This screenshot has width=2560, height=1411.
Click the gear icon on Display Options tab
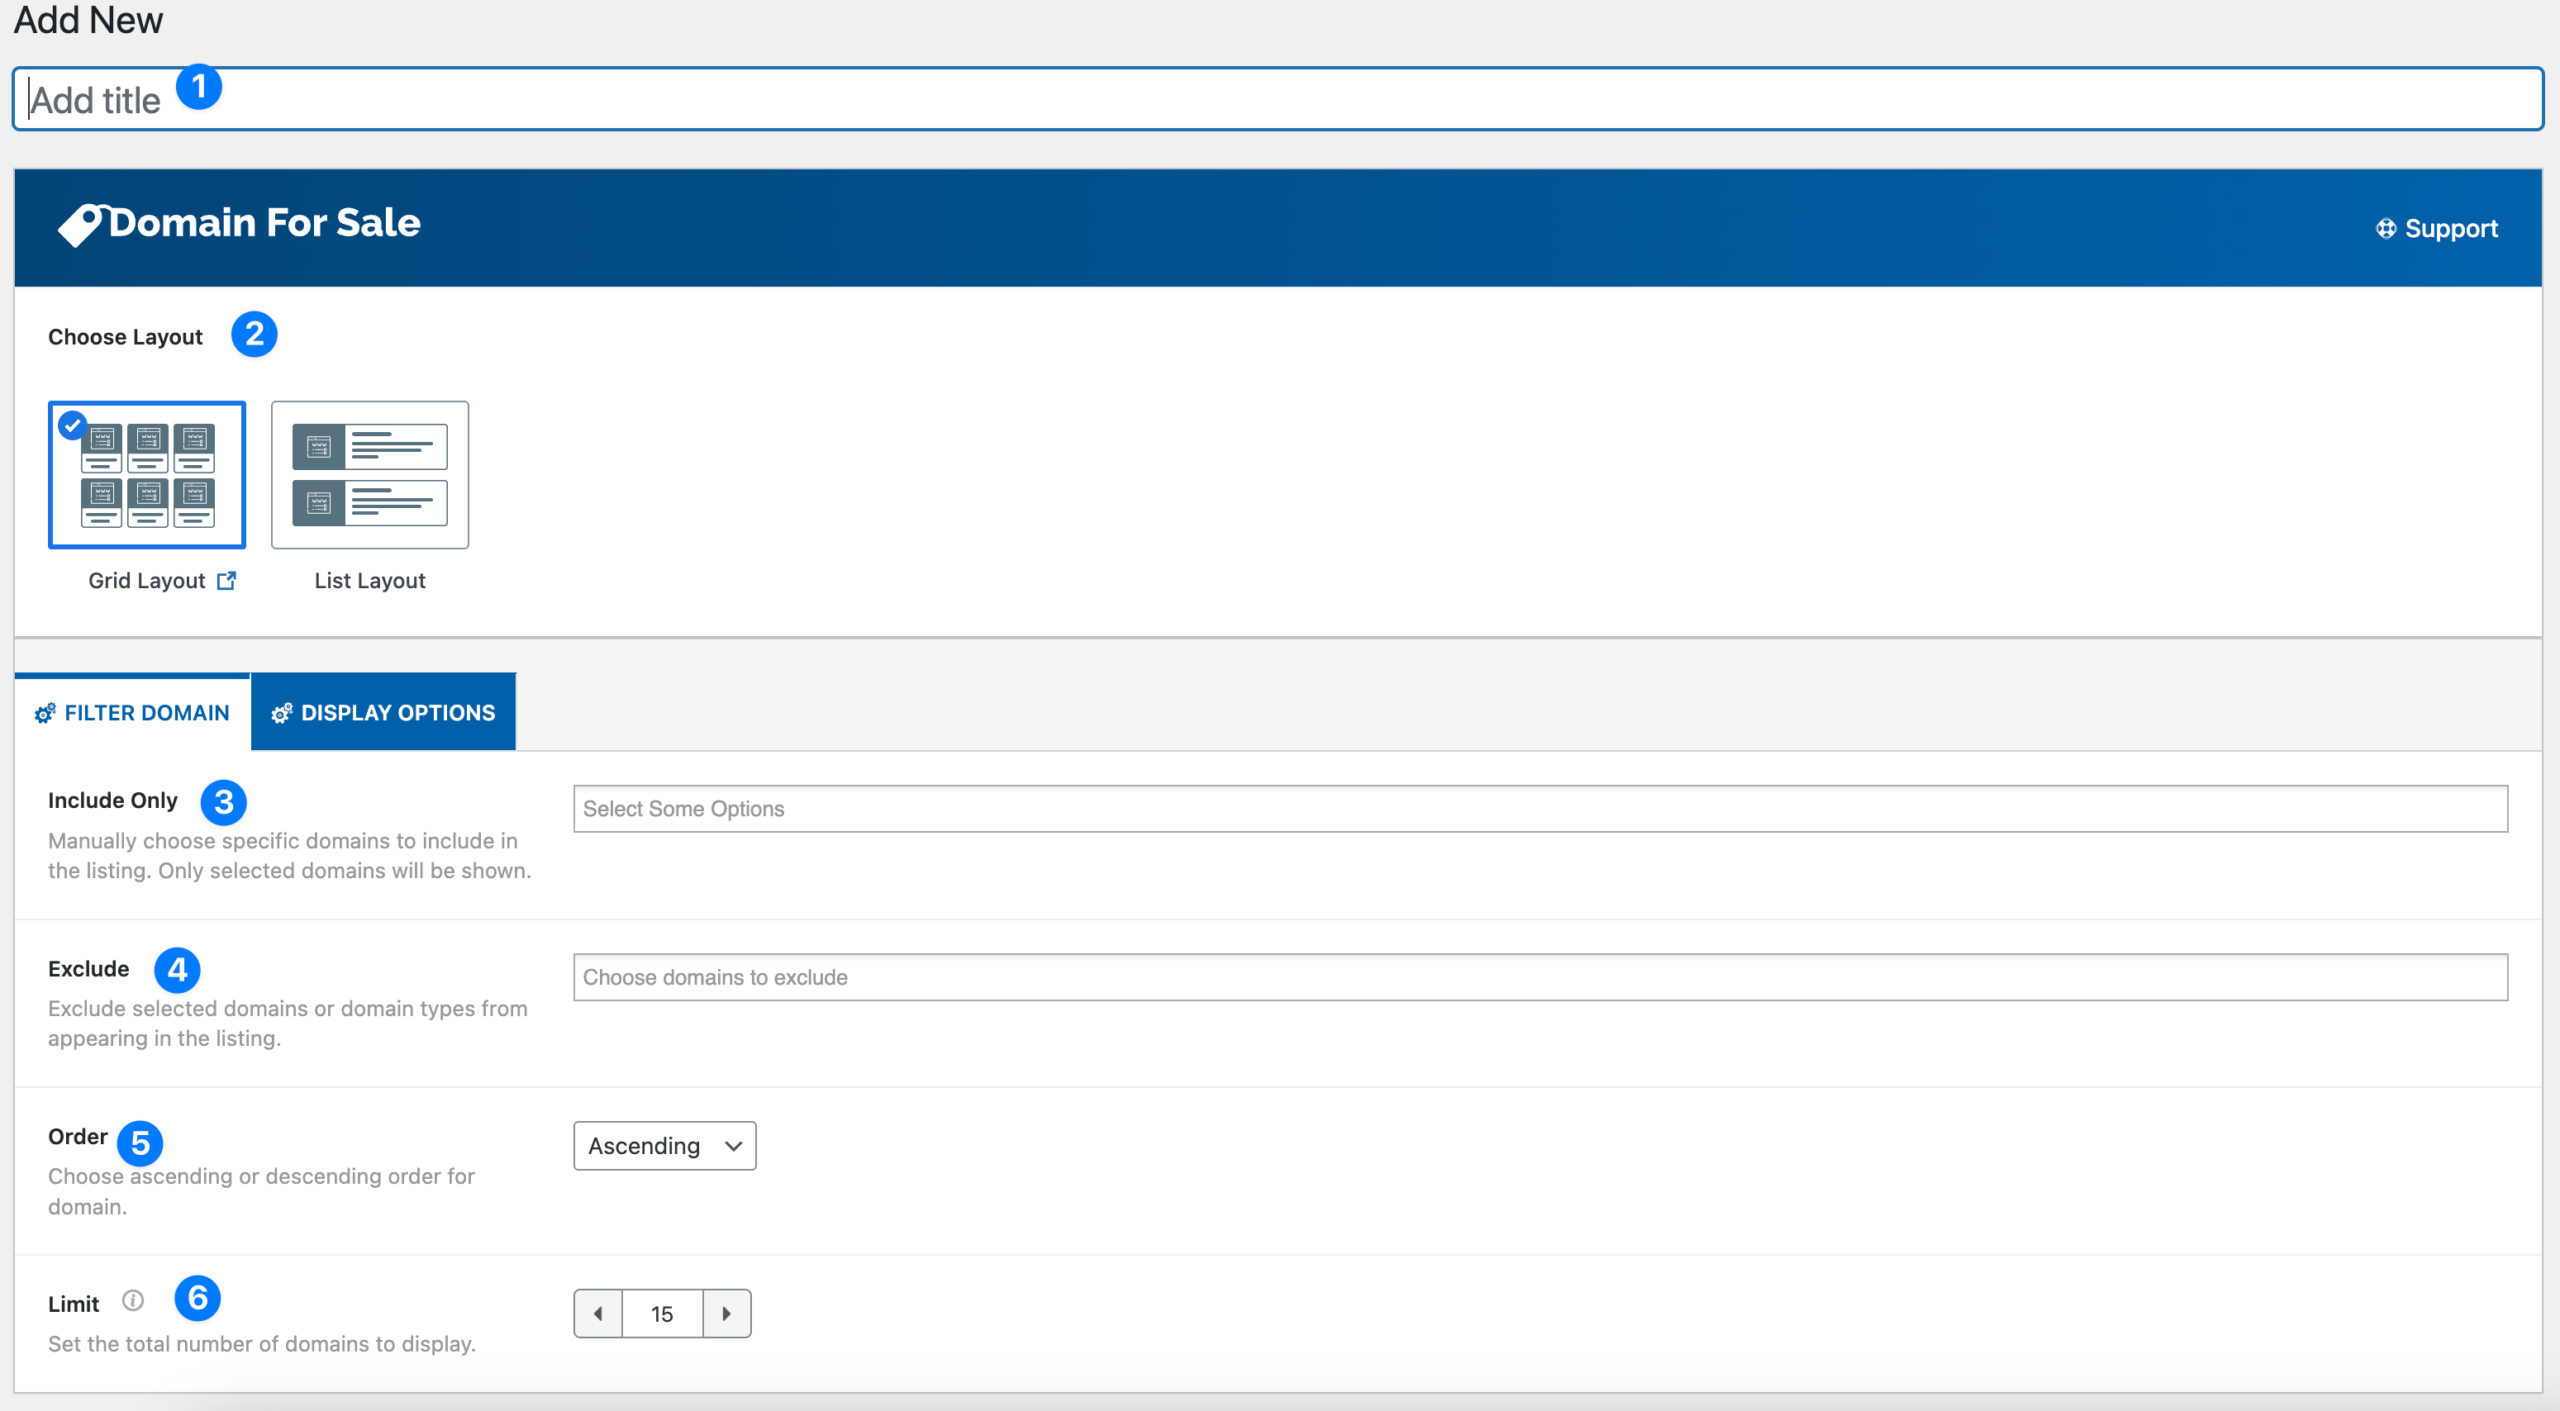(280, 712)
